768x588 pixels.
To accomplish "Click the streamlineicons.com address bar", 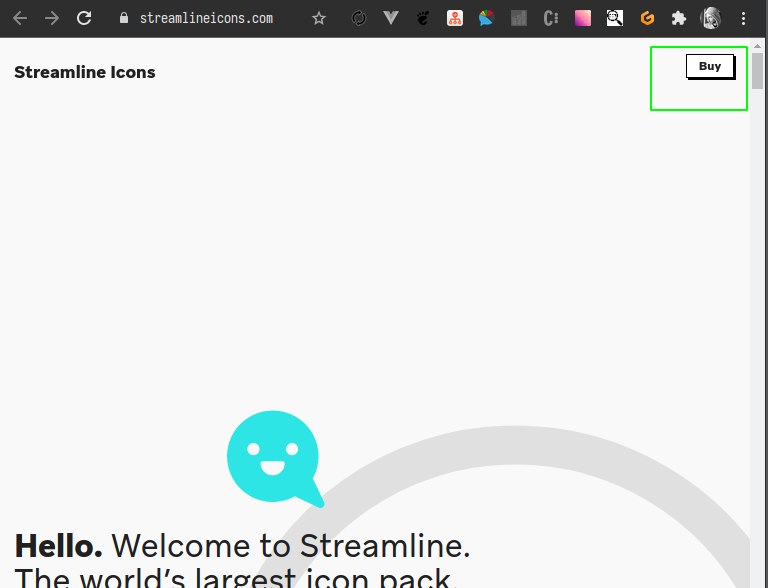I will coord(206,19).
